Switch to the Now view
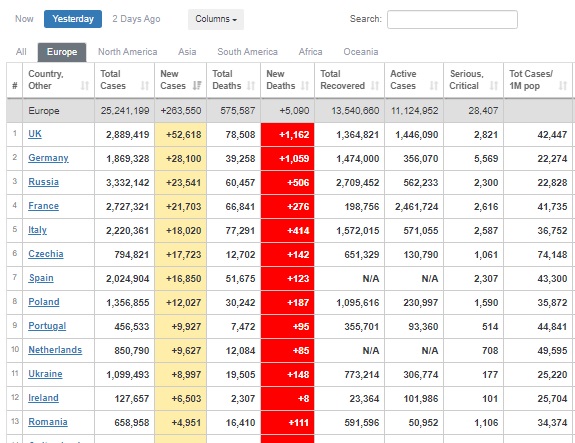This screenshot has width=575, height=443. tap(24, 19)
